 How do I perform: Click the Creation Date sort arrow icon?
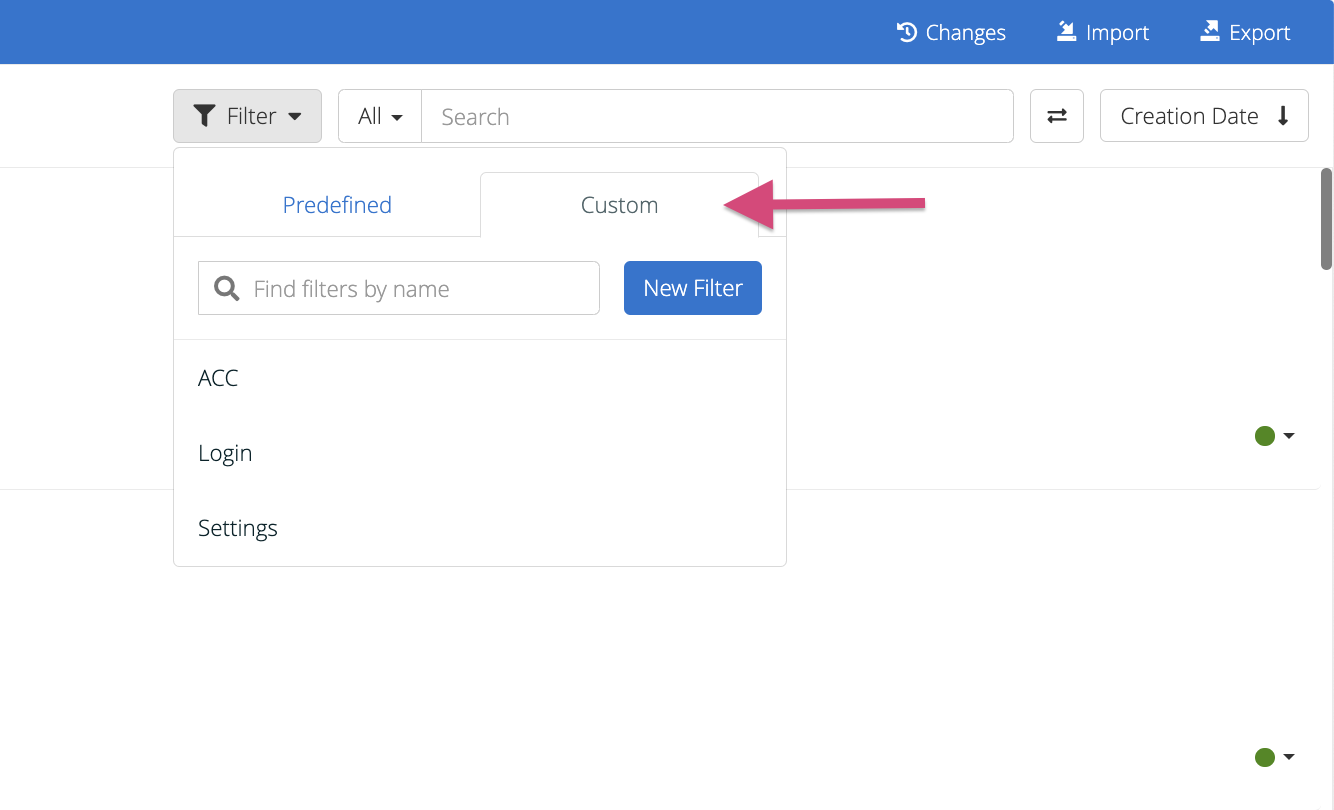click(x=1283, y=116)
